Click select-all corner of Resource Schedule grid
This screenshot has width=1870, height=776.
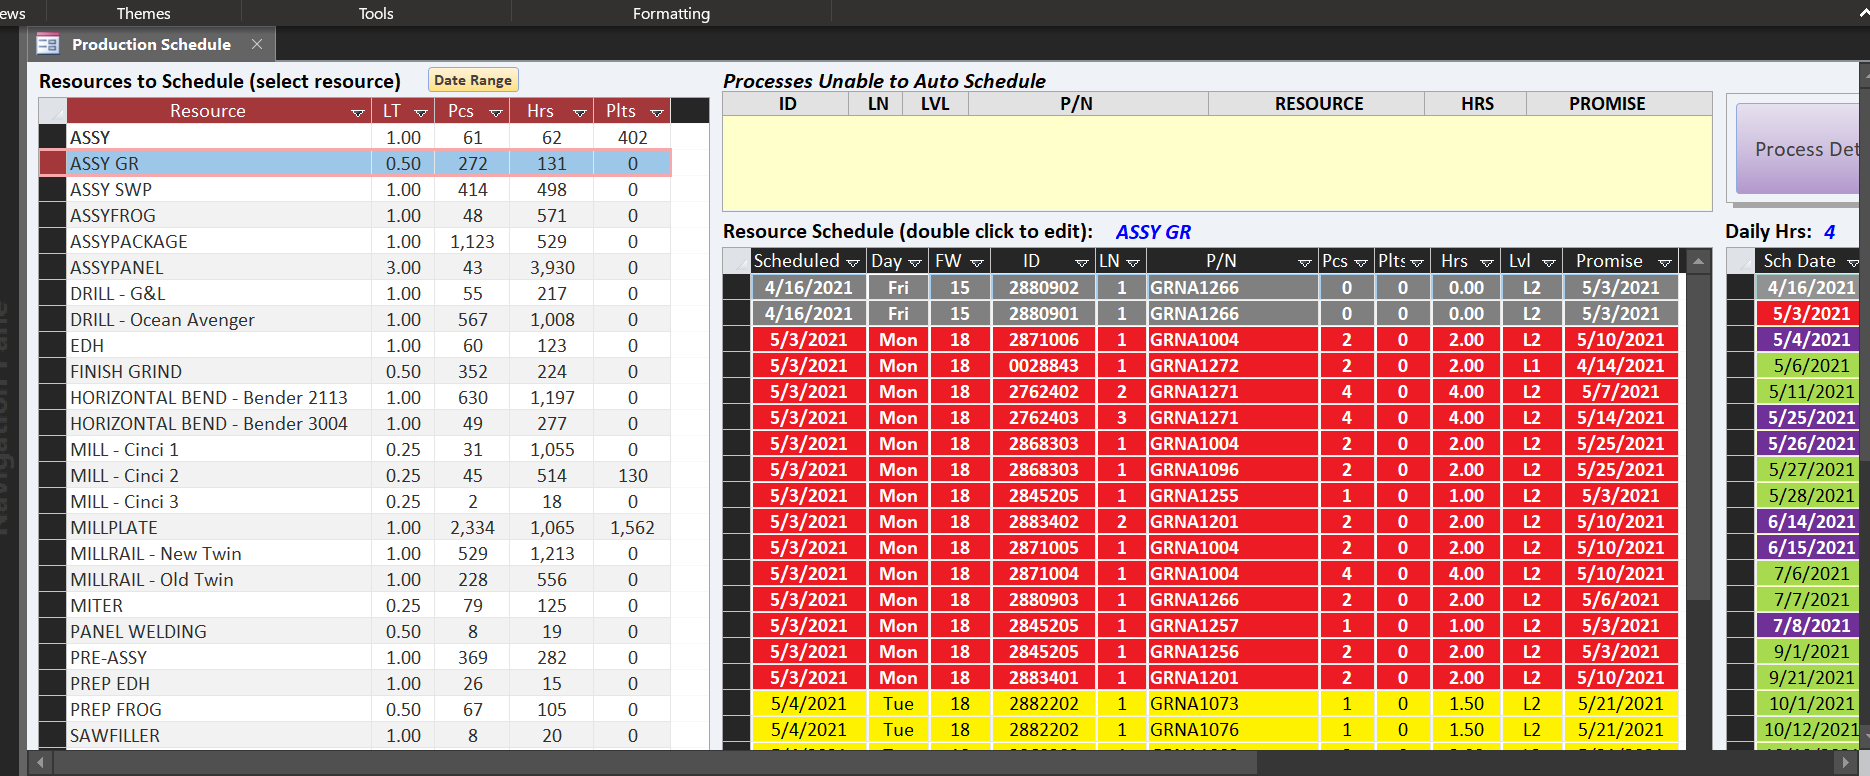[736, 261]
